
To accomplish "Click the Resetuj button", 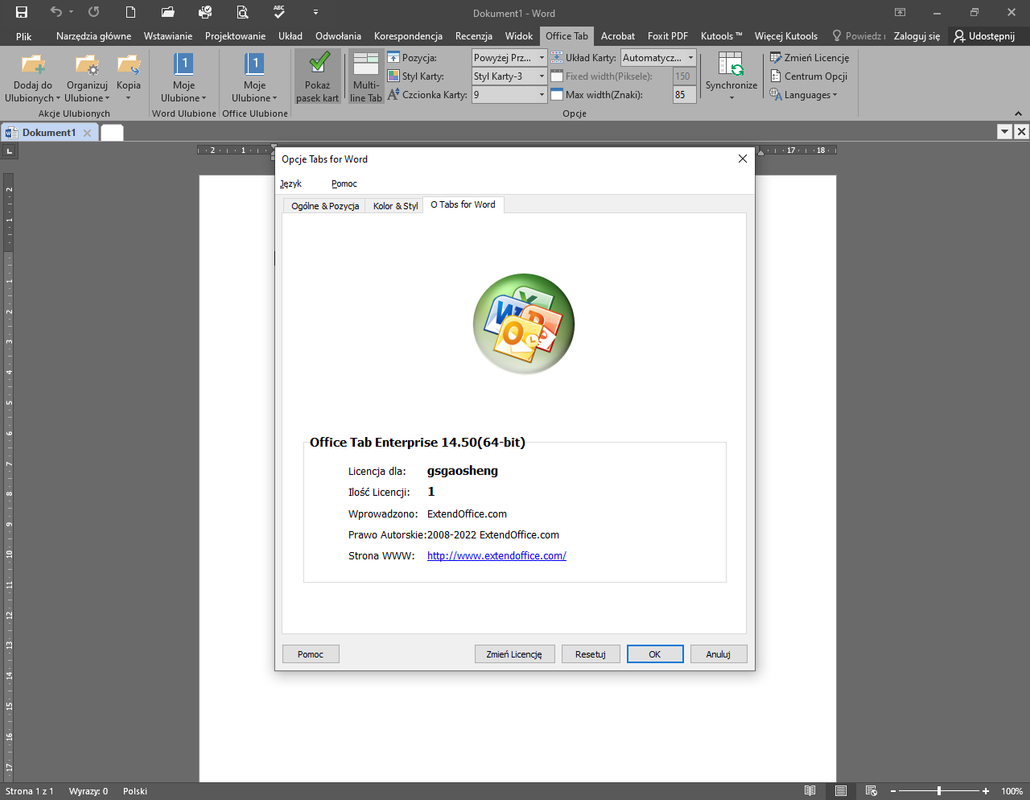I will tap(591, 654).
